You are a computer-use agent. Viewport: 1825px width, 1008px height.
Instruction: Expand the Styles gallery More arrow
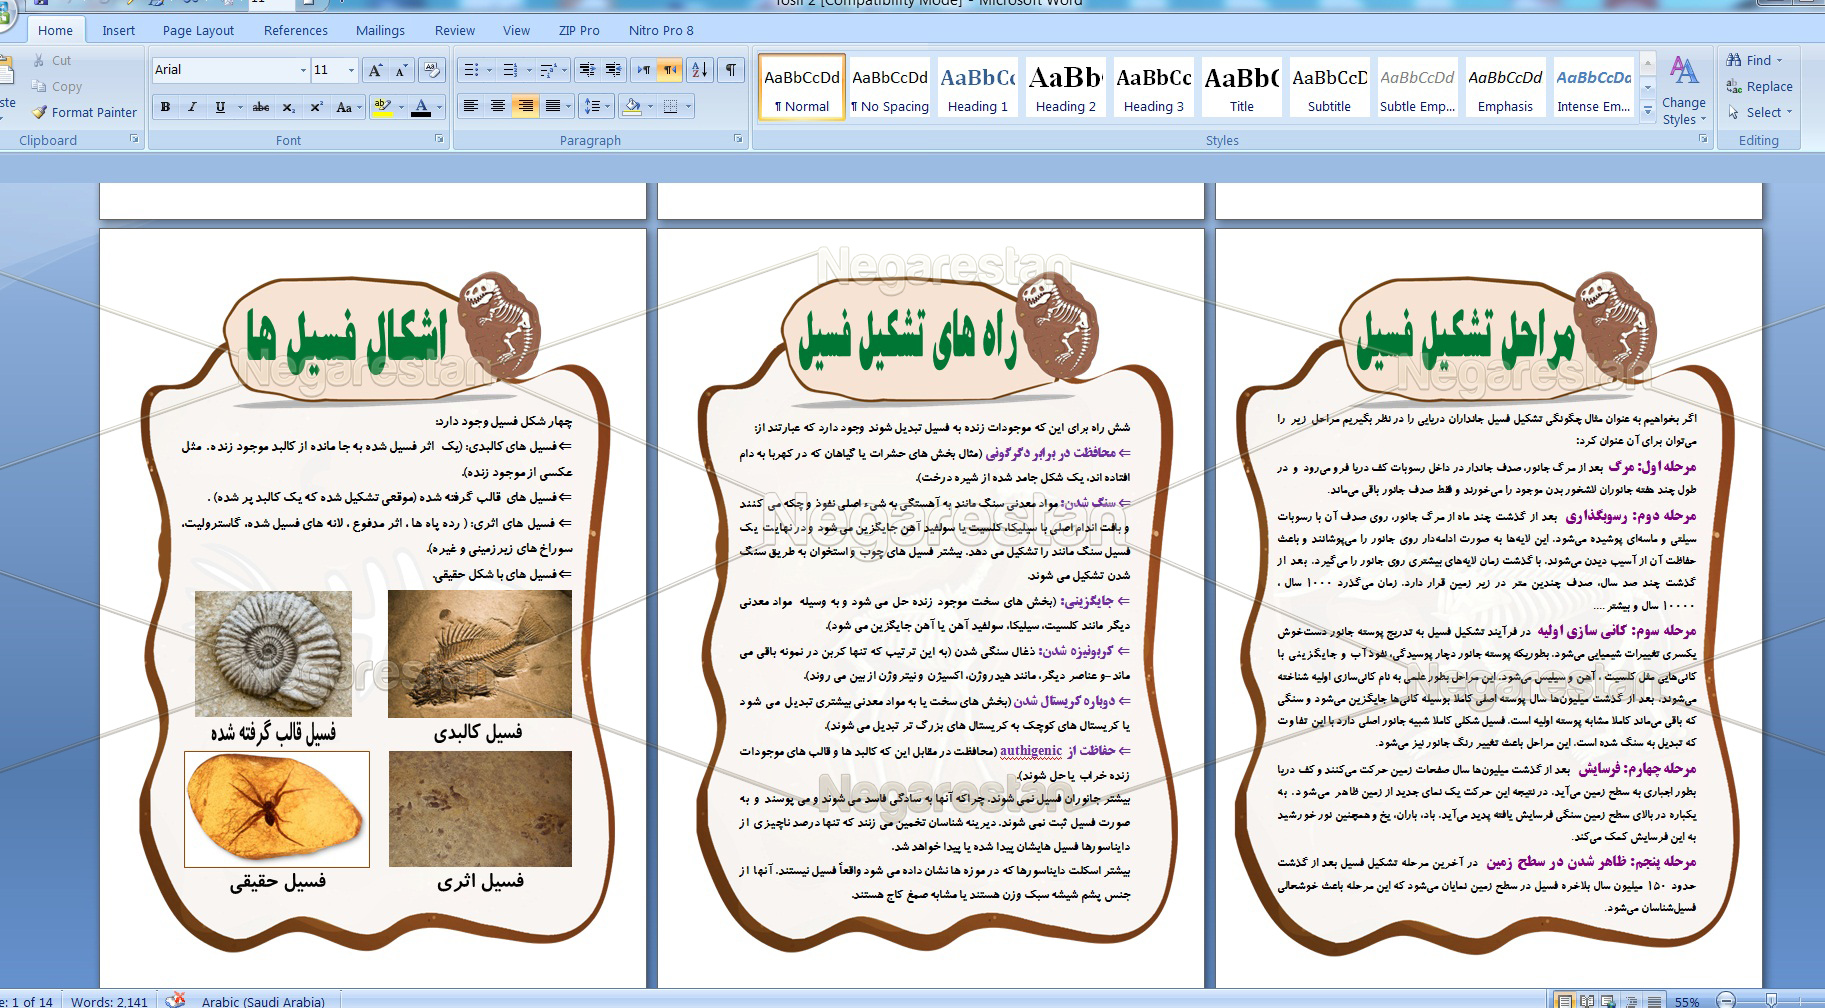(1648, 112)
